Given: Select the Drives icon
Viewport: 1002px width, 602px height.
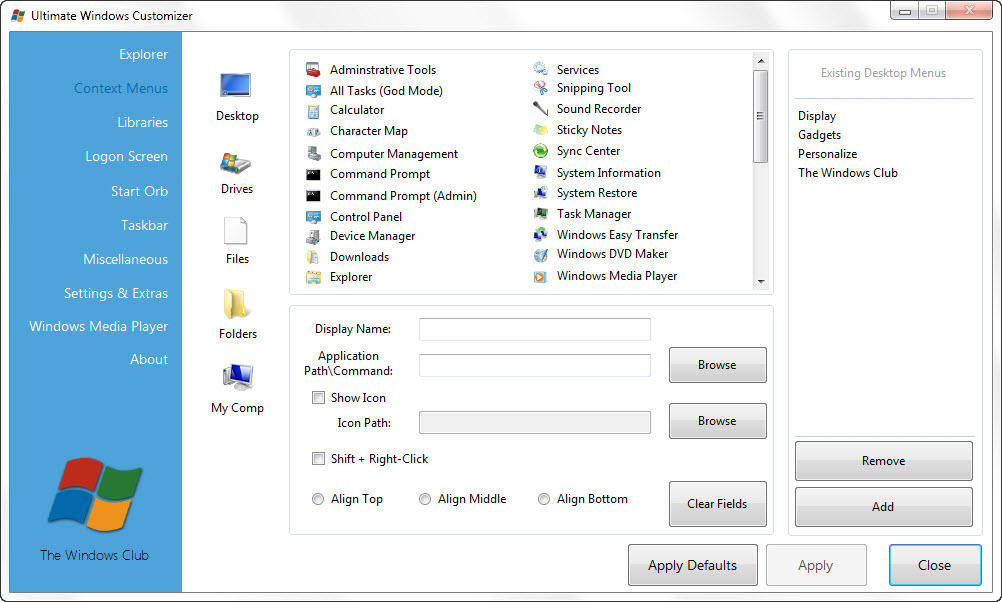Looking at the screenshot, I should coord(236,162).
